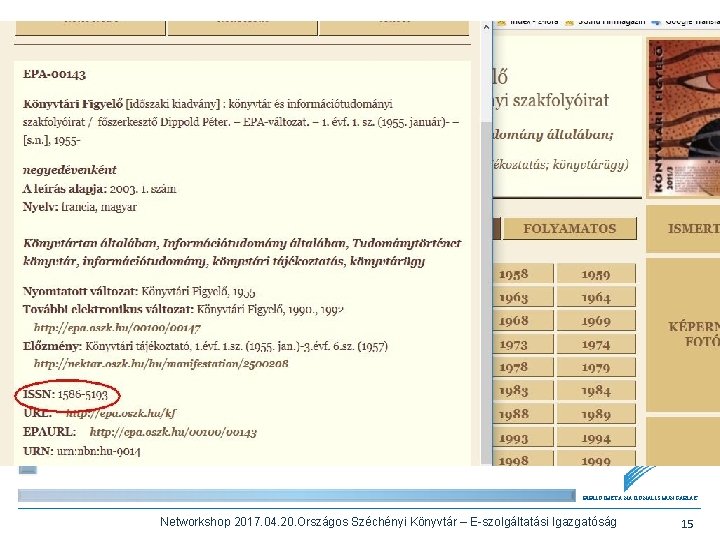Choose the 1974 volume
Screen dimensions: 720x540
tap(596, 344)
